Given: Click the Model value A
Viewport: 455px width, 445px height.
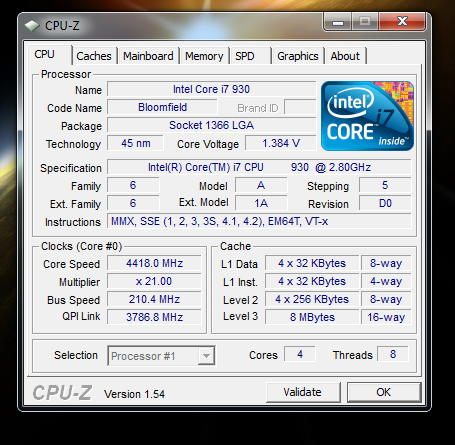Looking at the screenshot, I should (261, 185).
